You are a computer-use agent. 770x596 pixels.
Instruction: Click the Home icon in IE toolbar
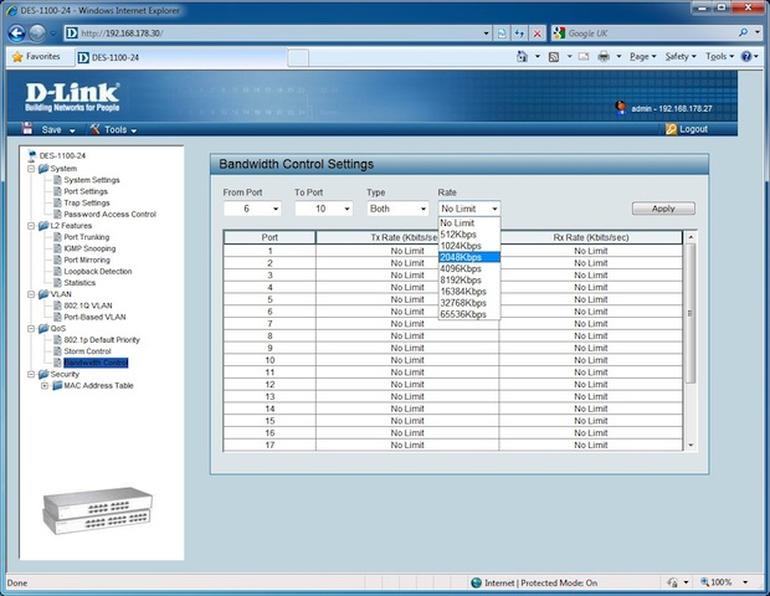point(522,57)
